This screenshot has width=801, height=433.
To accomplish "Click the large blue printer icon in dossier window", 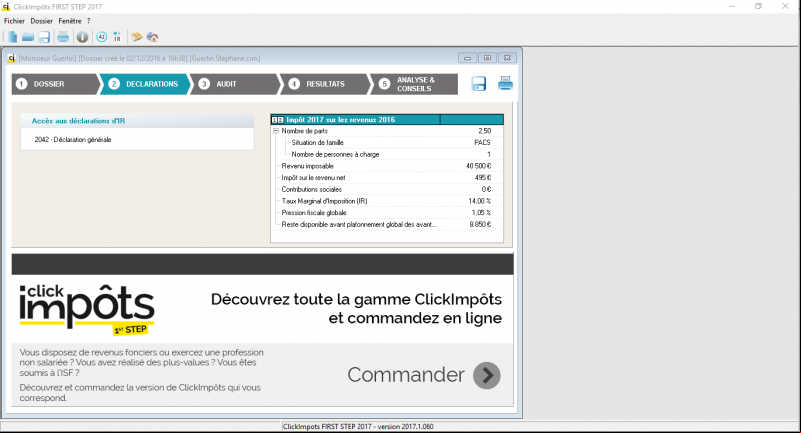I will click(x=505, y=83).
